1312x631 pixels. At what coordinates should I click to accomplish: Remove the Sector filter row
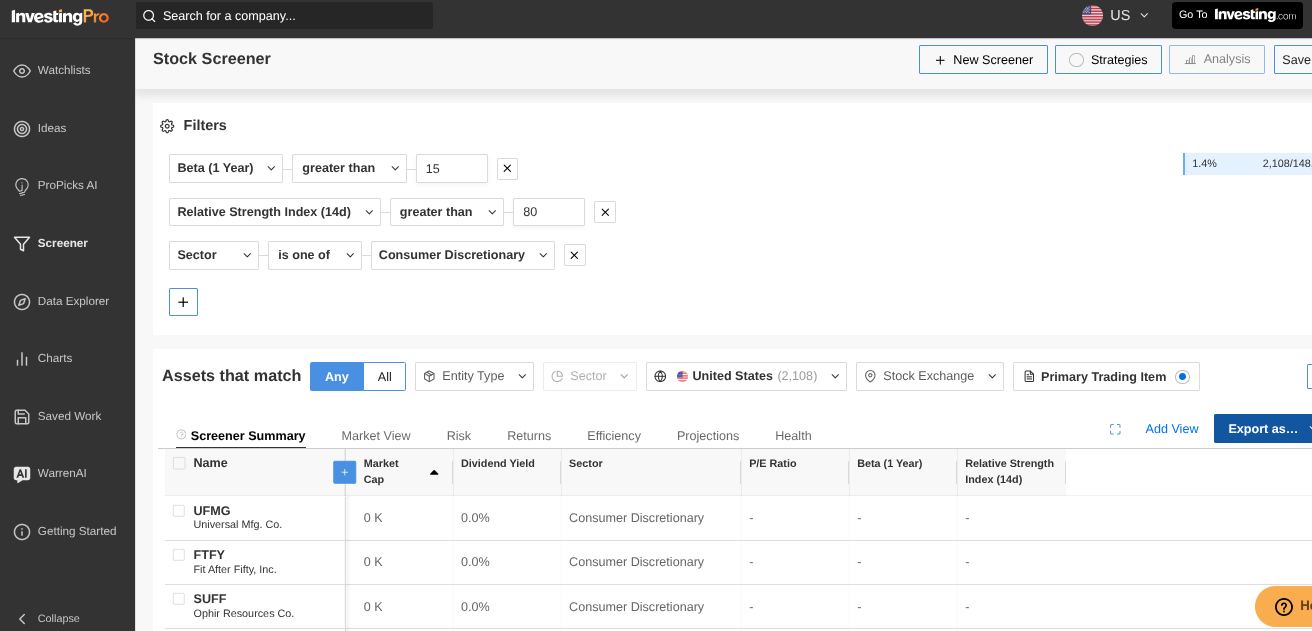(574, 255)
